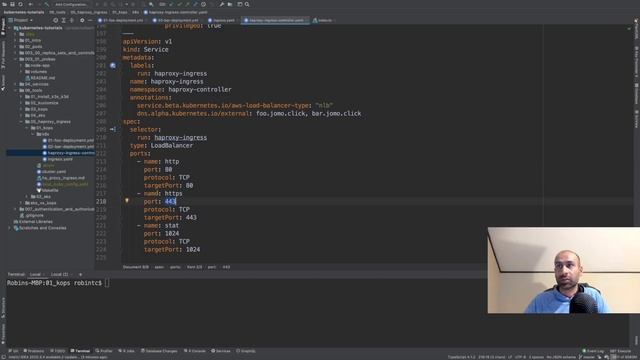640x360 pixels.
Task: Click 'ports' in the editor breadcrumb bar
Action: [x=175, y=267]
